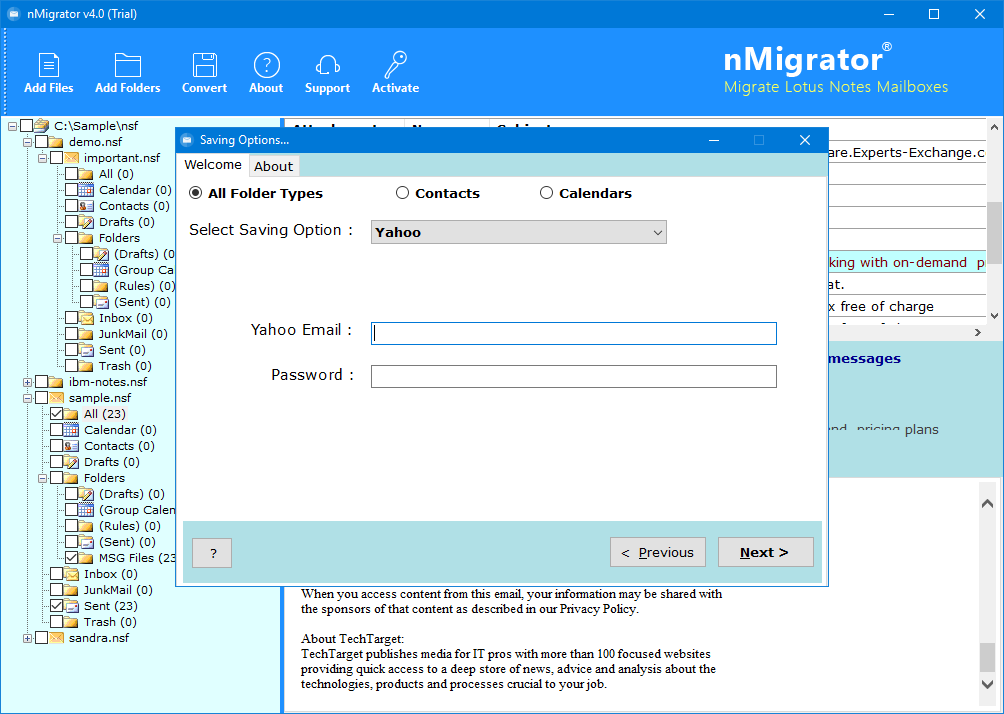Collapse the sample.nsf tree node
The width and height of the screenshot is (1004, 714).
coord(28,398)
